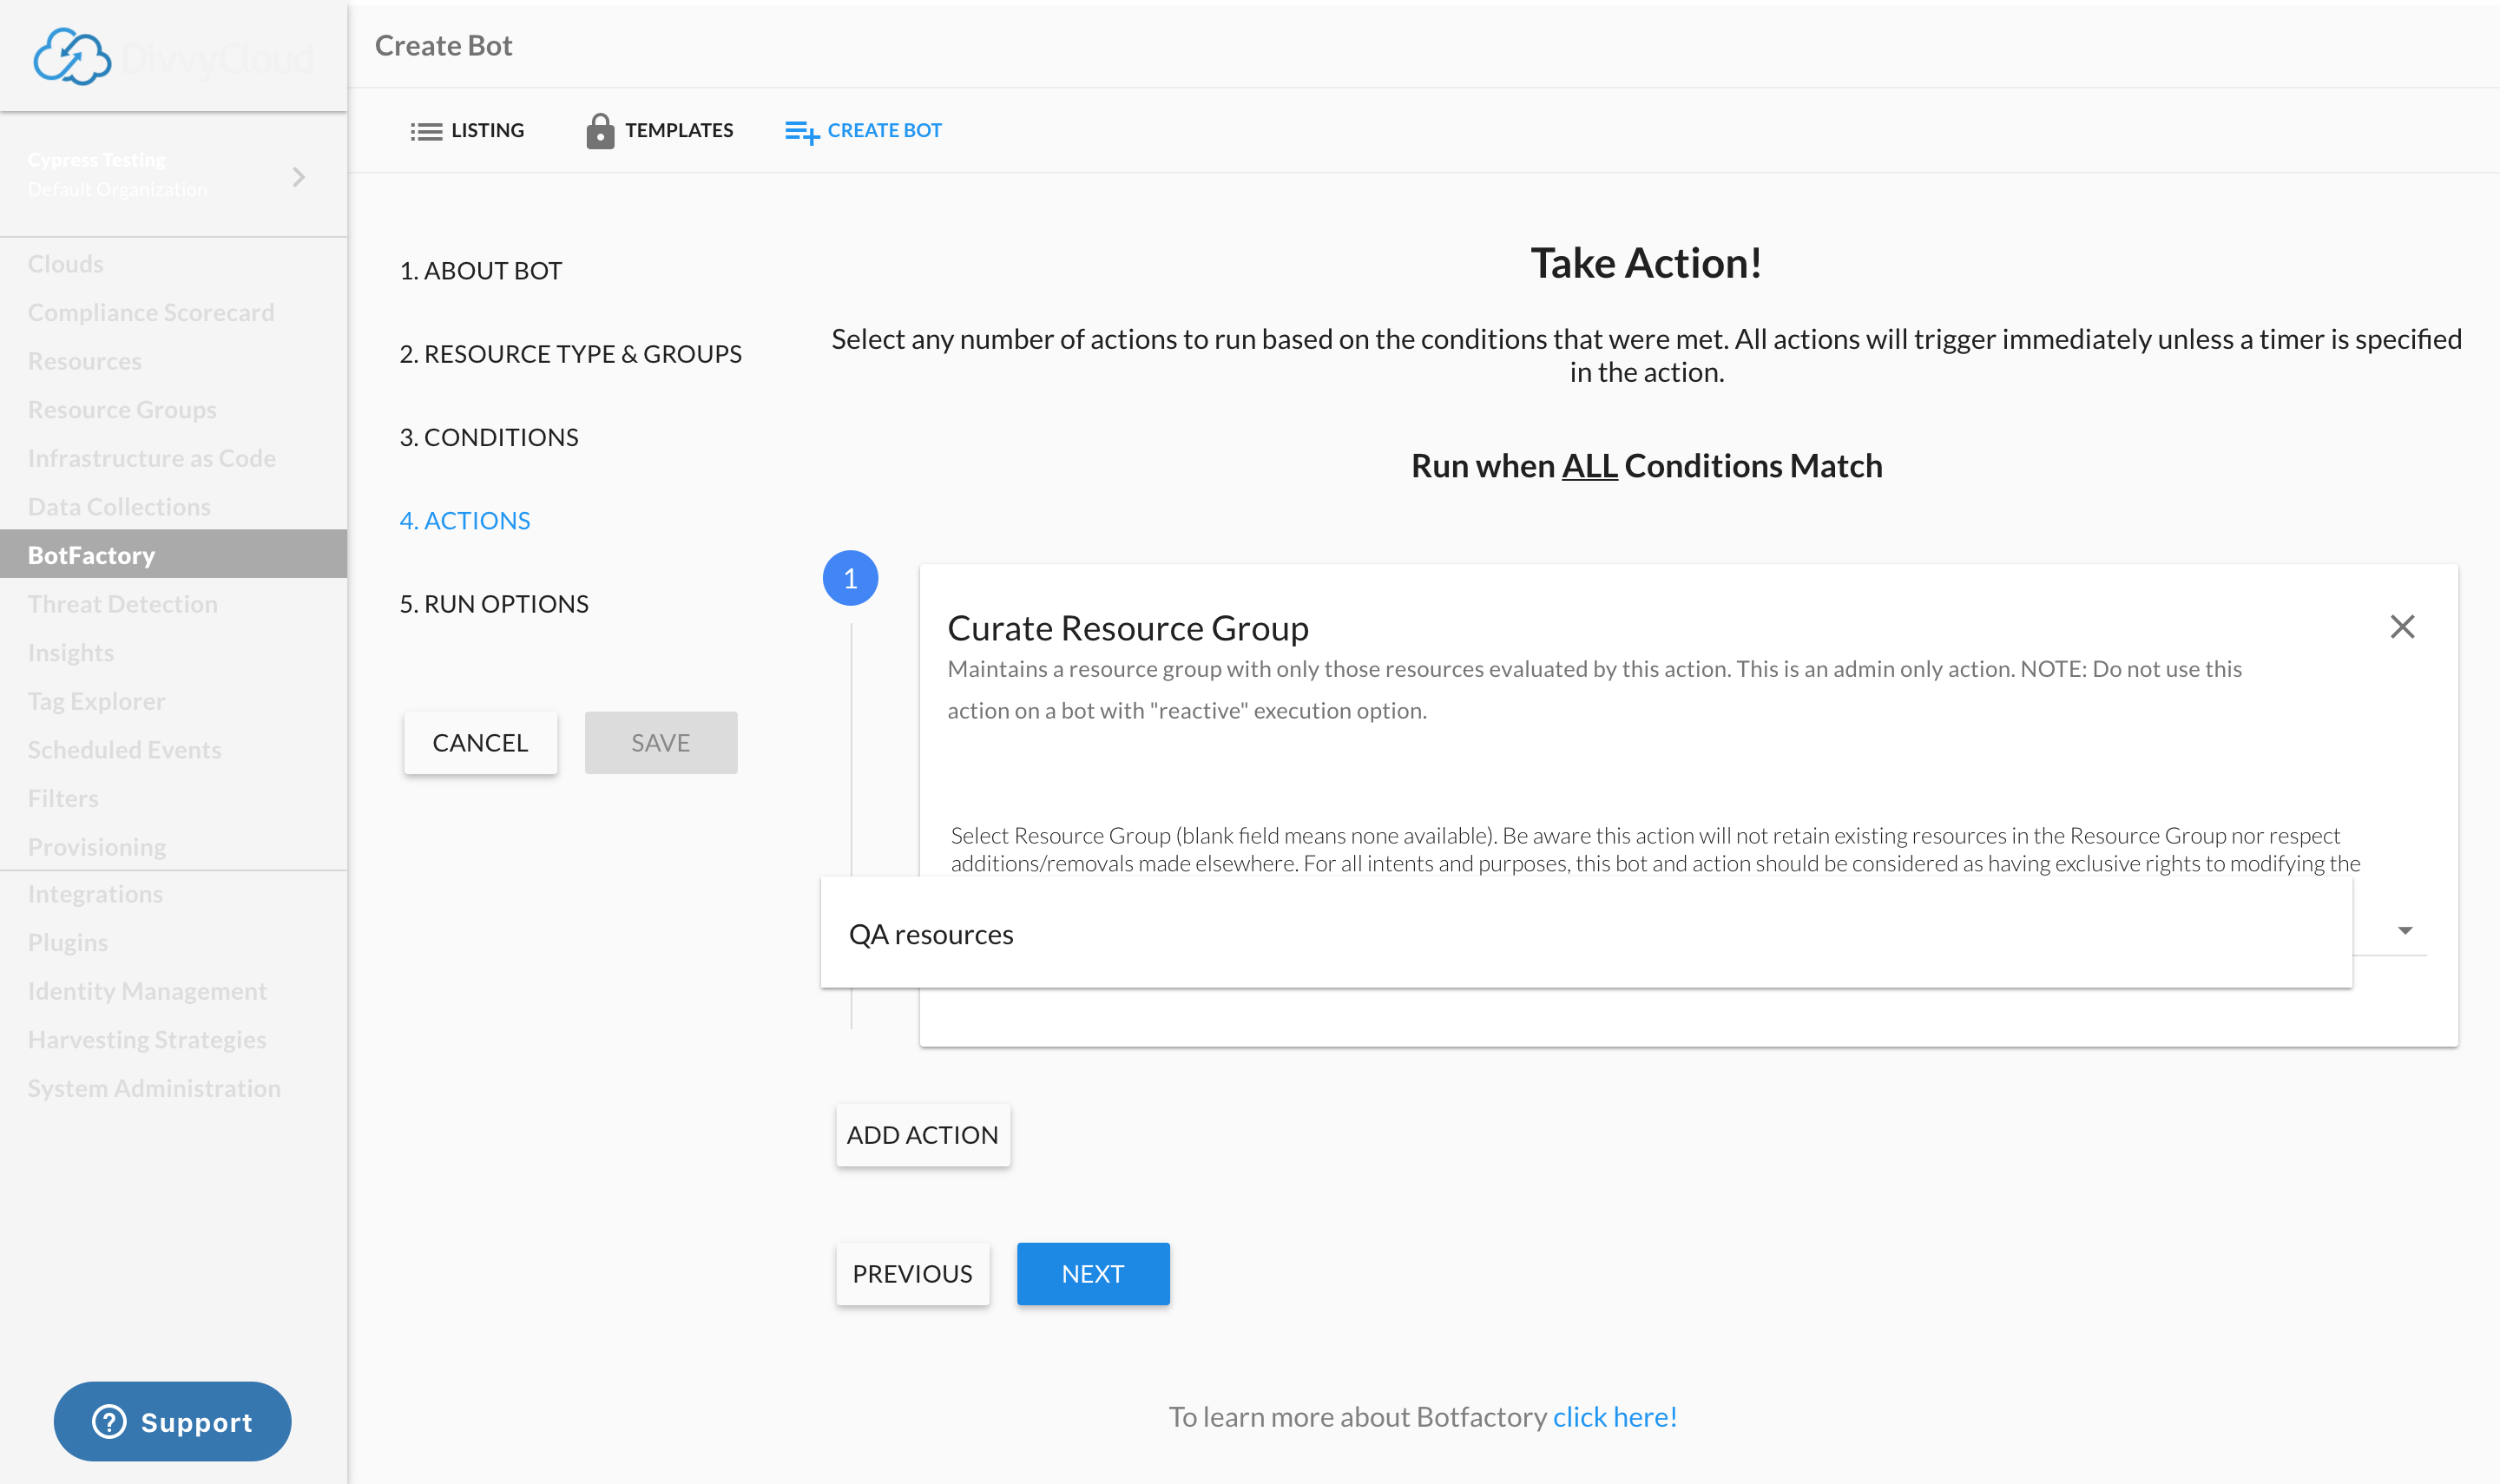The image size is (2500, 1484).
Task: Click the Create Bot plus-list icon
Action: pos(801,131)
